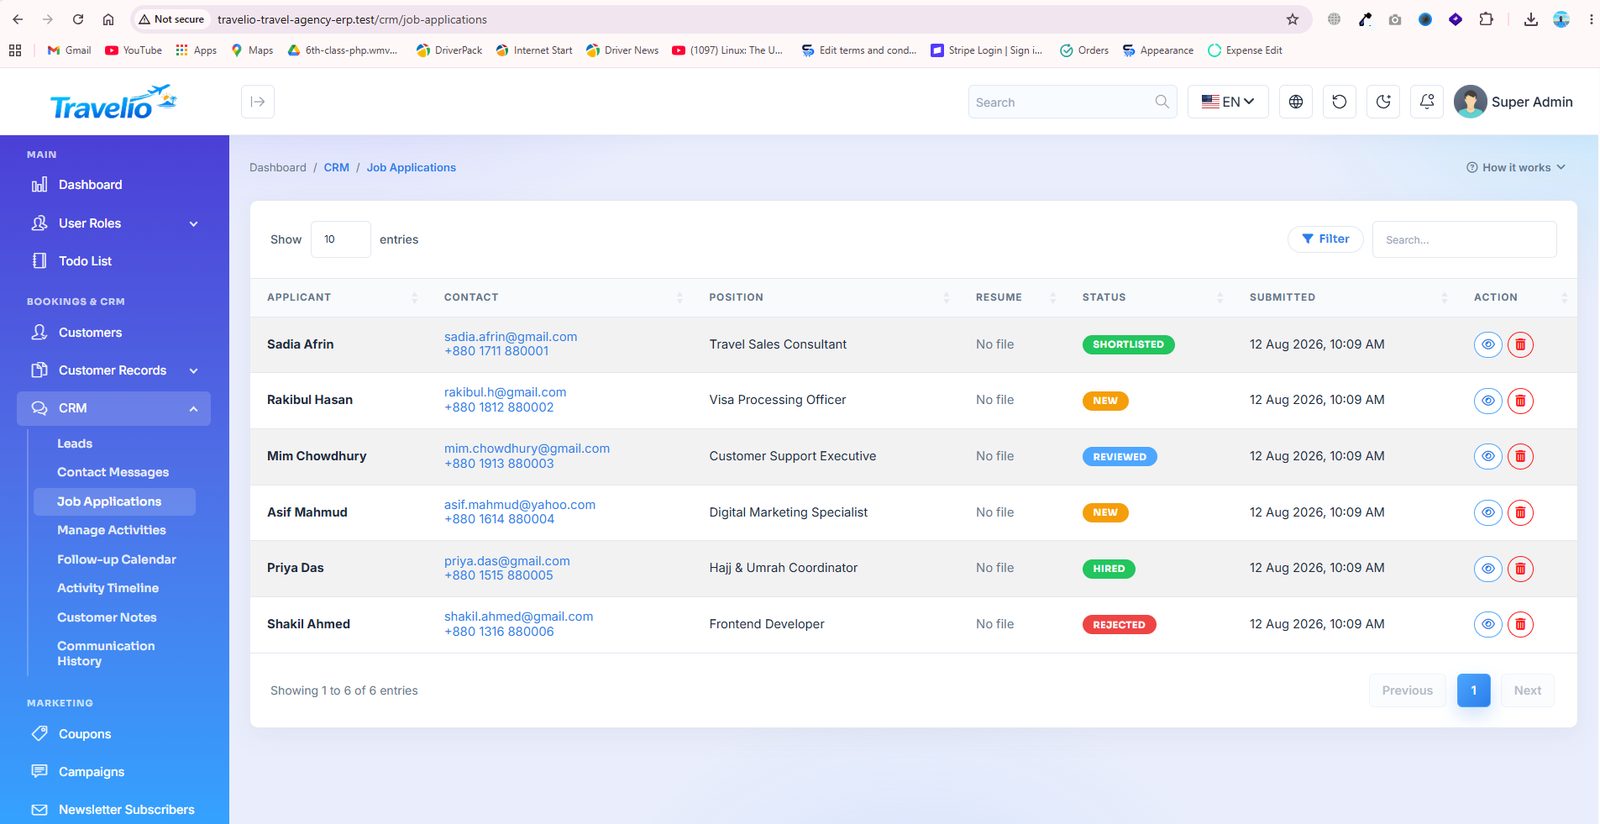
Task: Open Follow-up Calendar submenu item
Action: click(116, 559)
